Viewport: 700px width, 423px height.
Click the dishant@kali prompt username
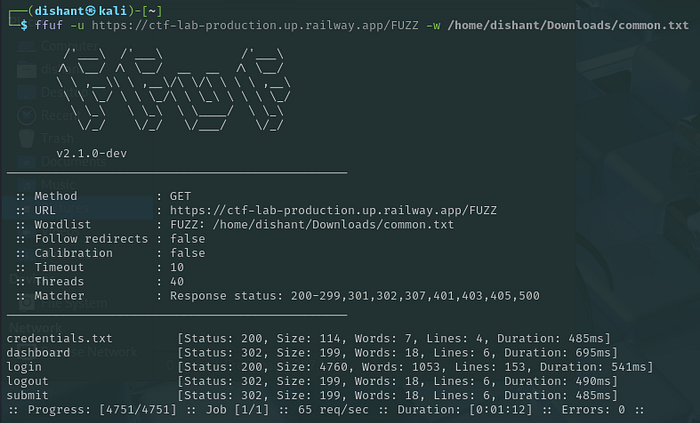click(x=58, y=11)
